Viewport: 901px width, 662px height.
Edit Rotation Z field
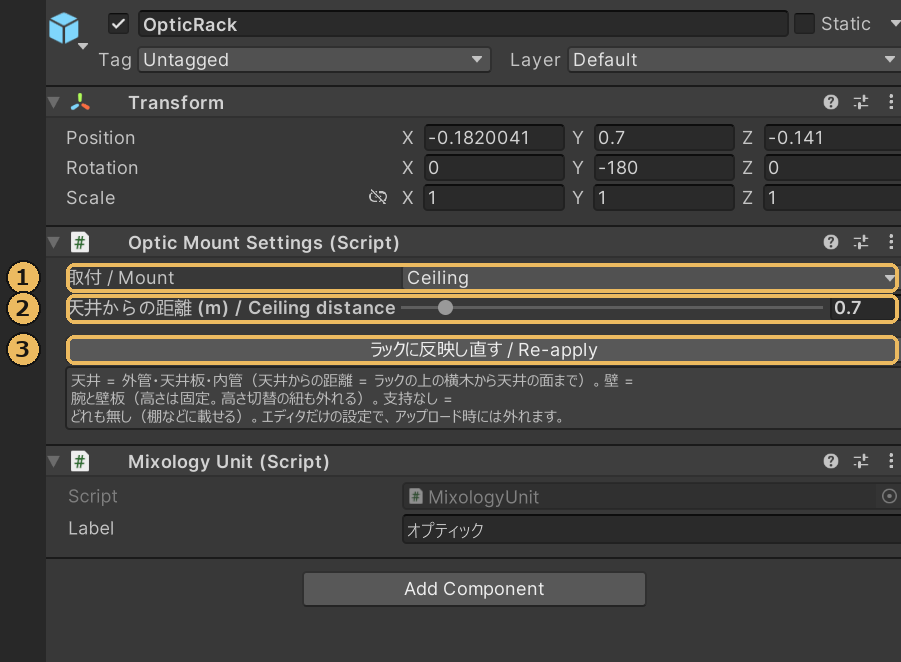(x=833, y=168)
